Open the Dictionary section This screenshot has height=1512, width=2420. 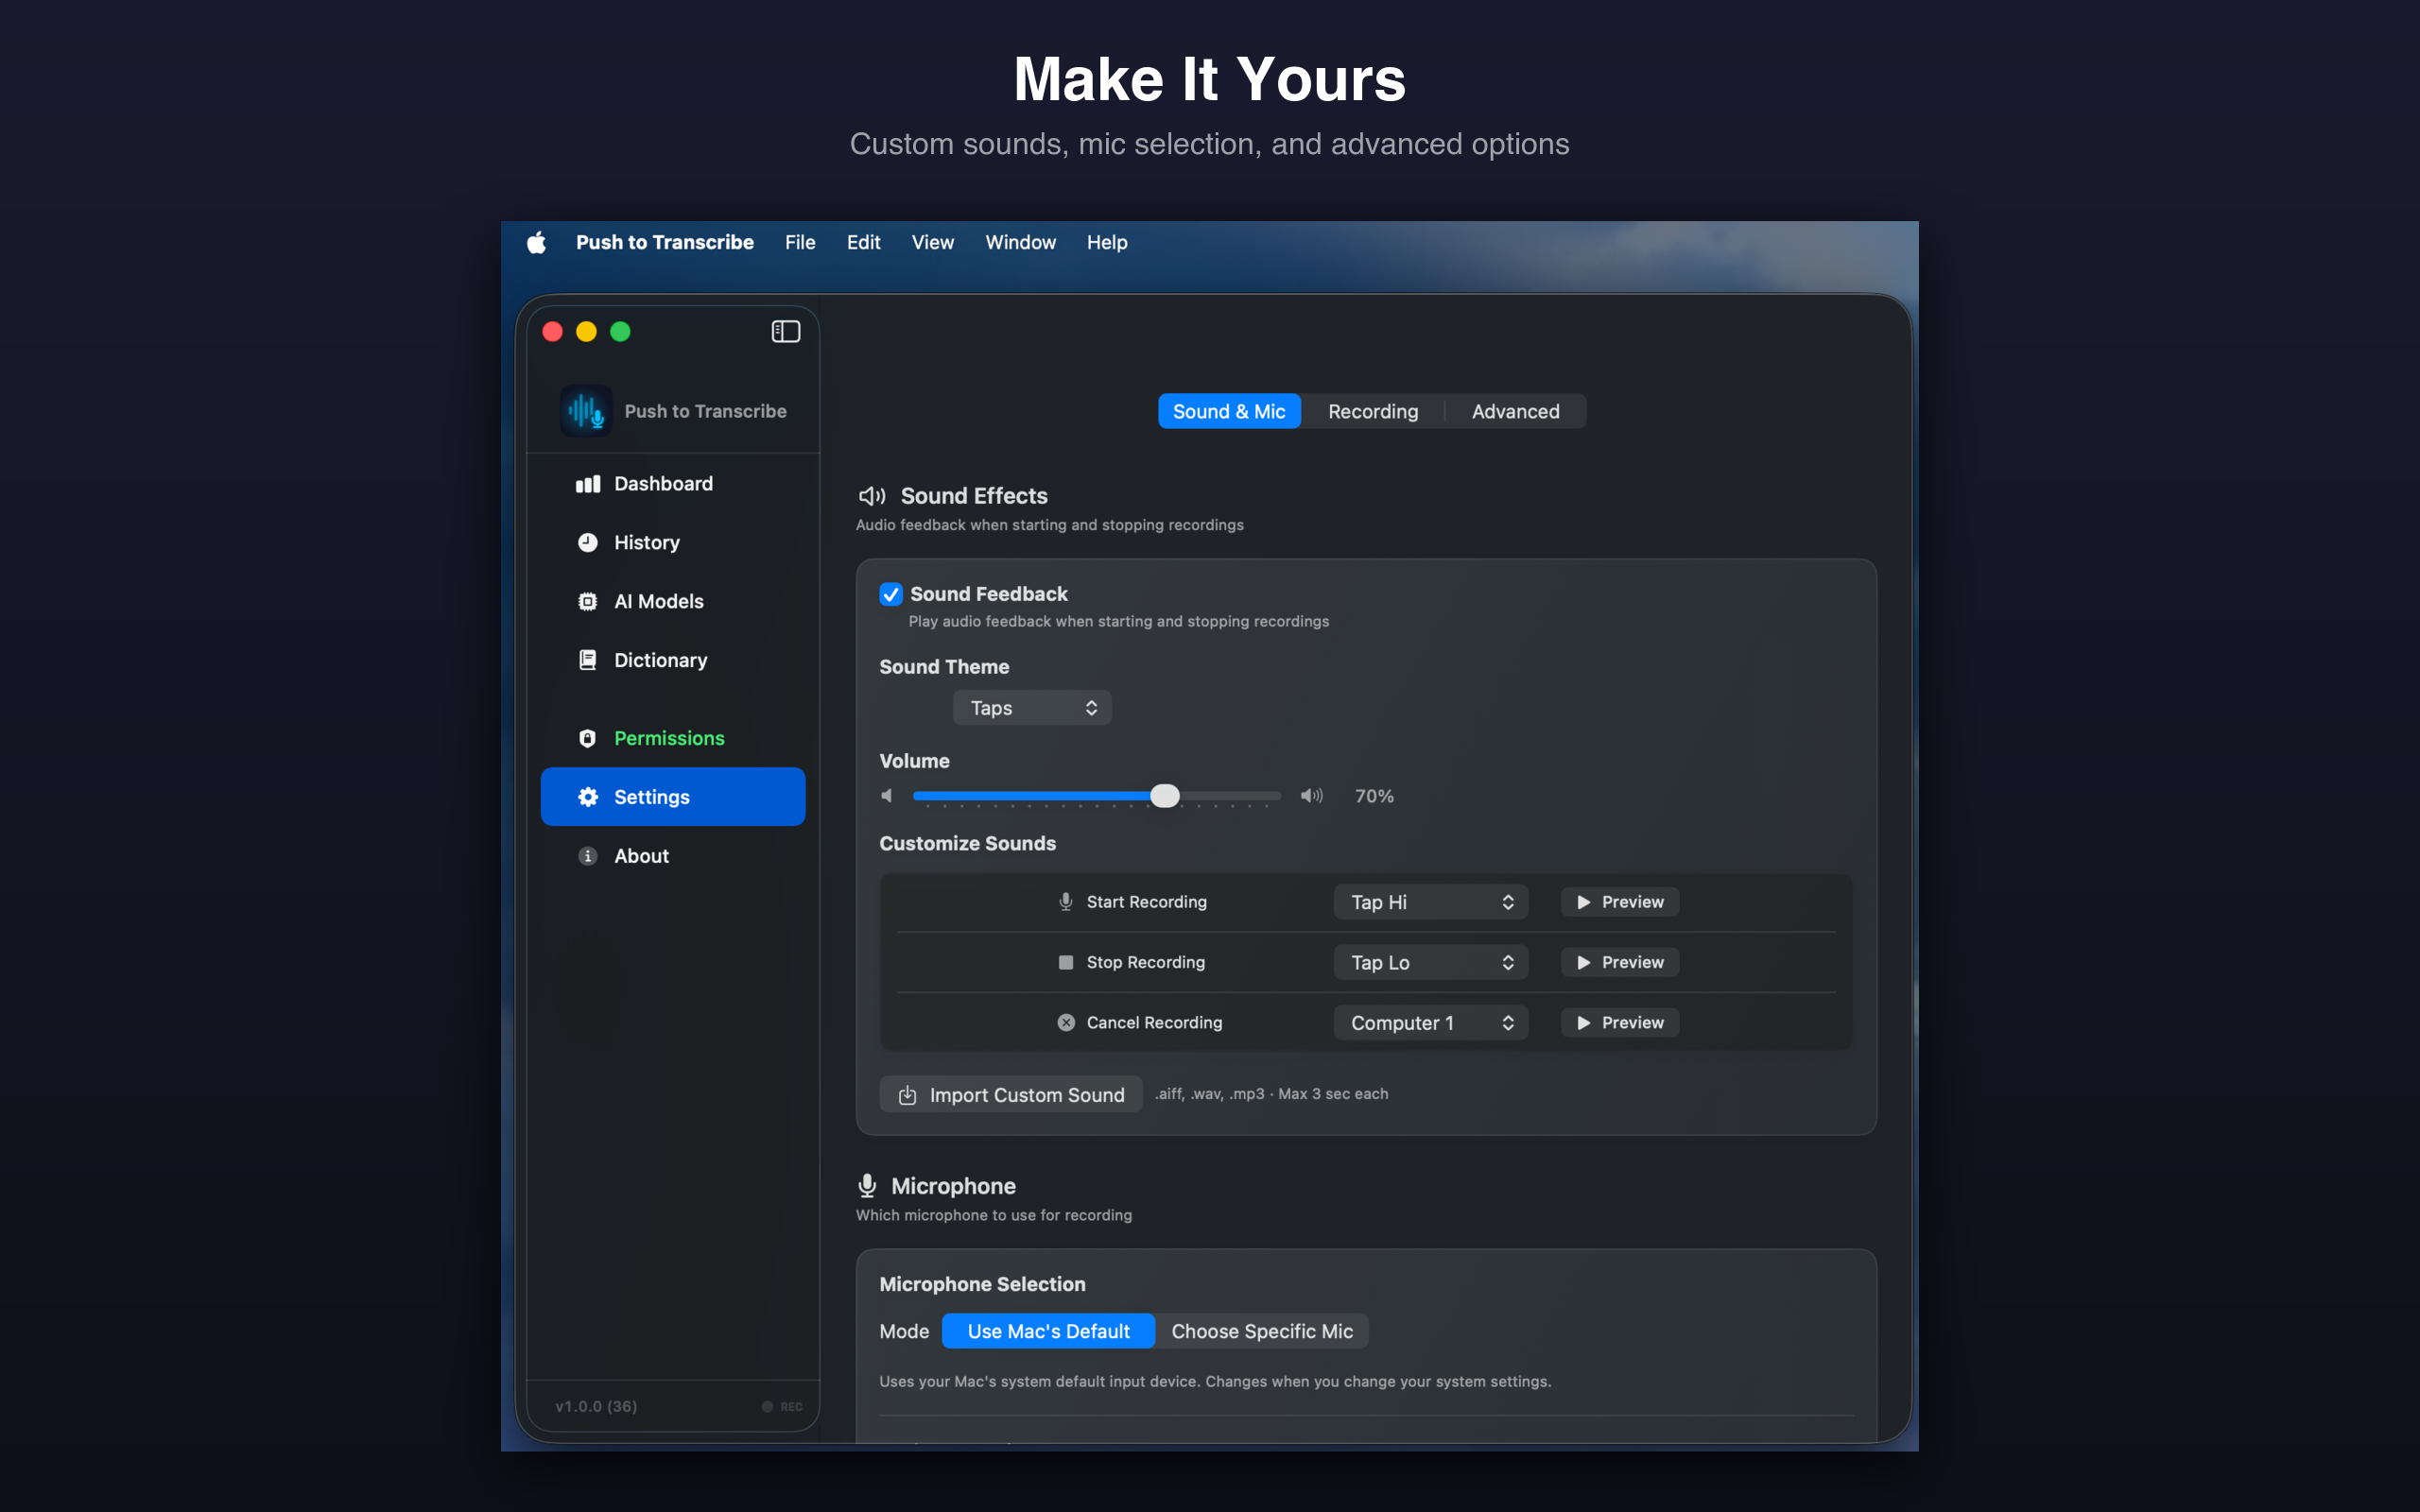661,660
